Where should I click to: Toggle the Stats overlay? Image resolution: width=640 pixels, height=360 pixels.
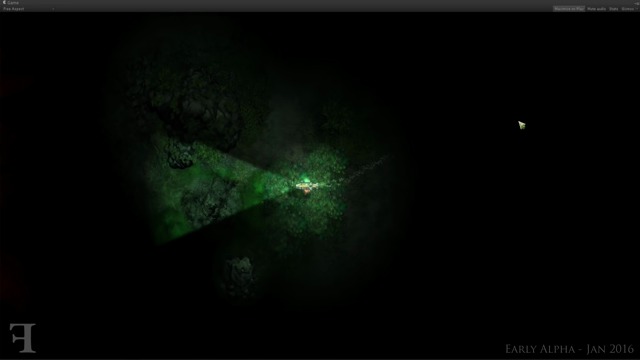pyautogui.click(x=613, y=9)
